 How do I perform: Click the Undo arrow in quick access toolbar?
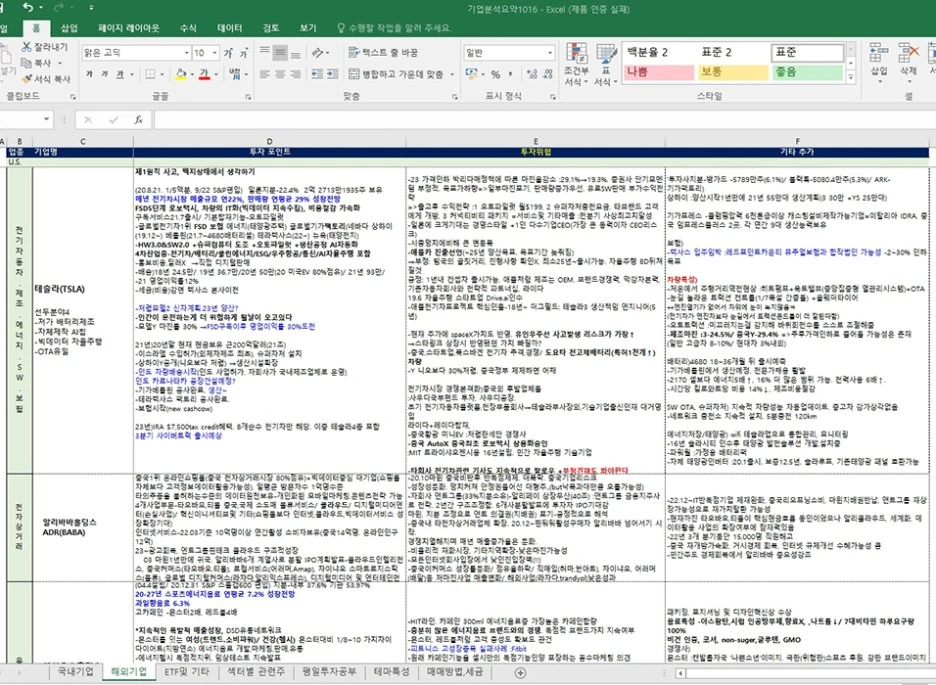[28, 8]
